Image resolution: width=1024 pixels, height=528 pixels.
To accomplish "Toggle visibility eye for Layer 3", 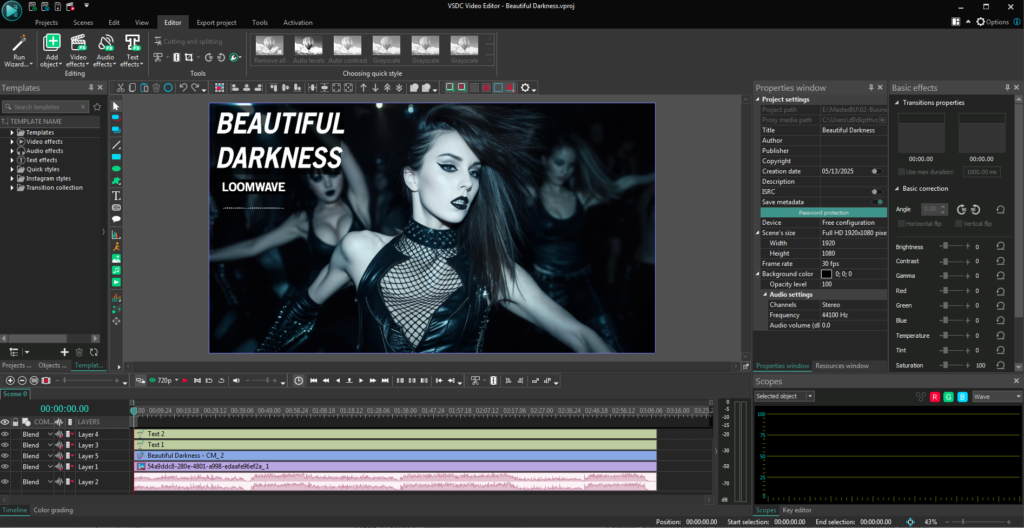I will click(x=5, y=444).
